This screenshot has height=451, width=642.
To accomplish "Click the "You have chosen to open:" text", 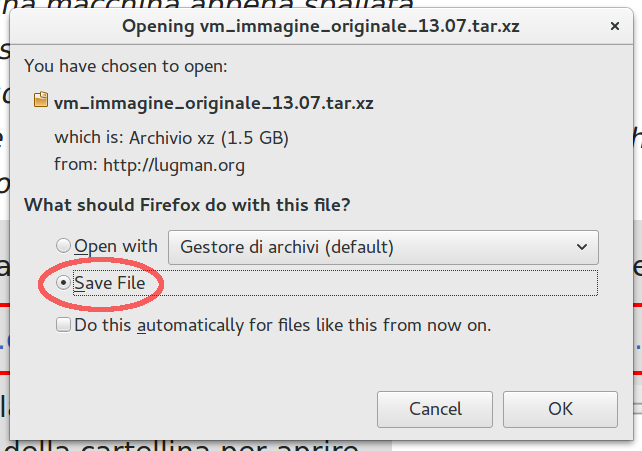I will [126, 66].
